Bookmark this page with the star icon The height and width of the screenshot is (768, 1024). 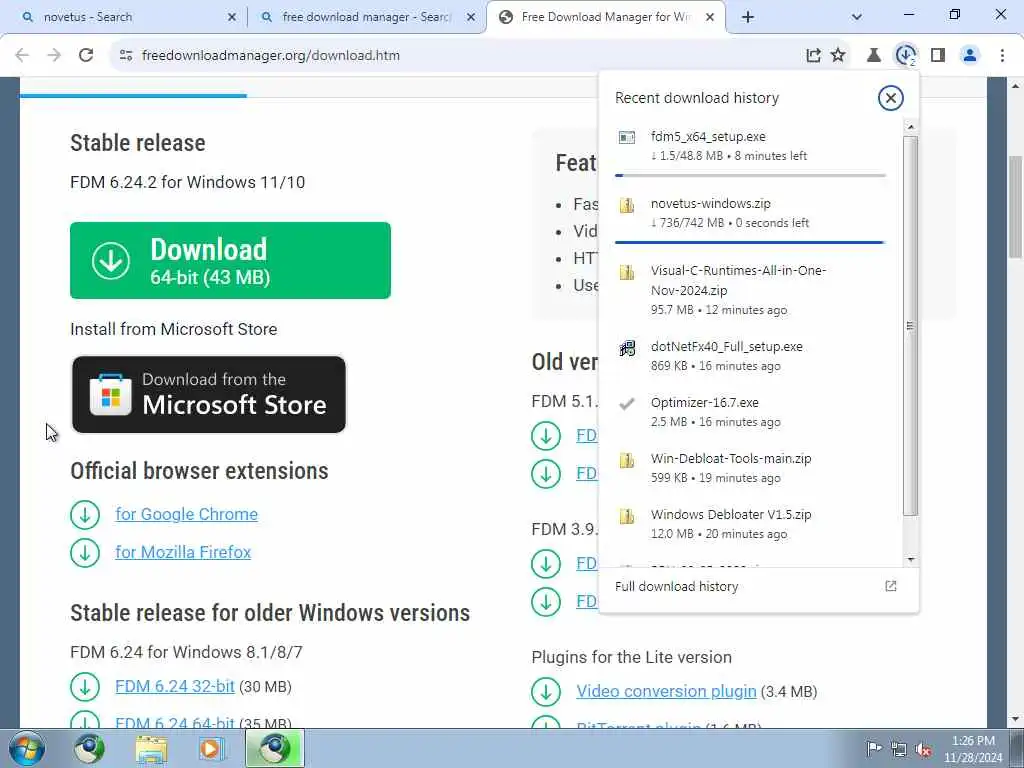(x=838, y=56)
